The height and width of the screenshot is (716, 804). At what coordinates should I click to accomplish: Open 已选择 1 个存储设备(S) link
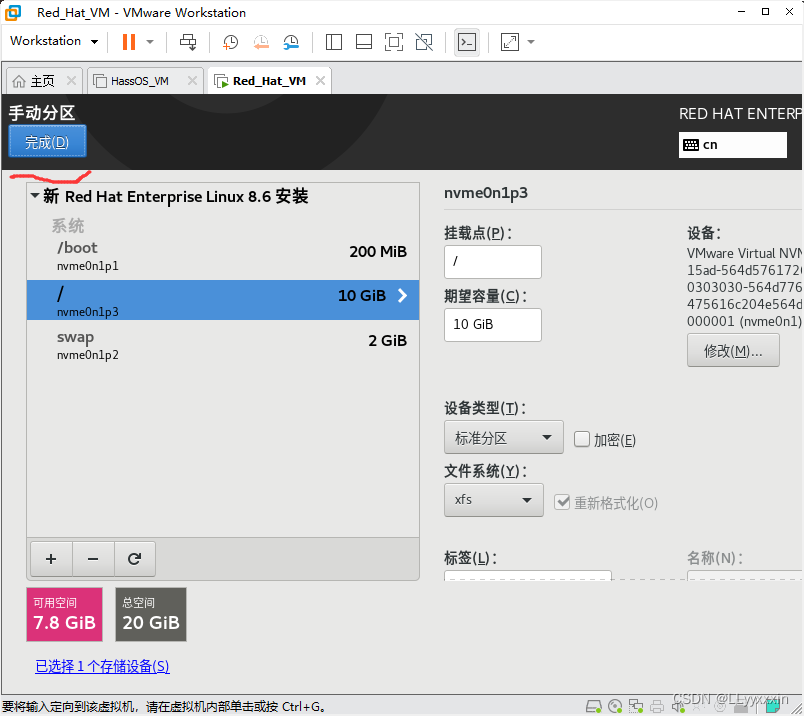(102, 666)
